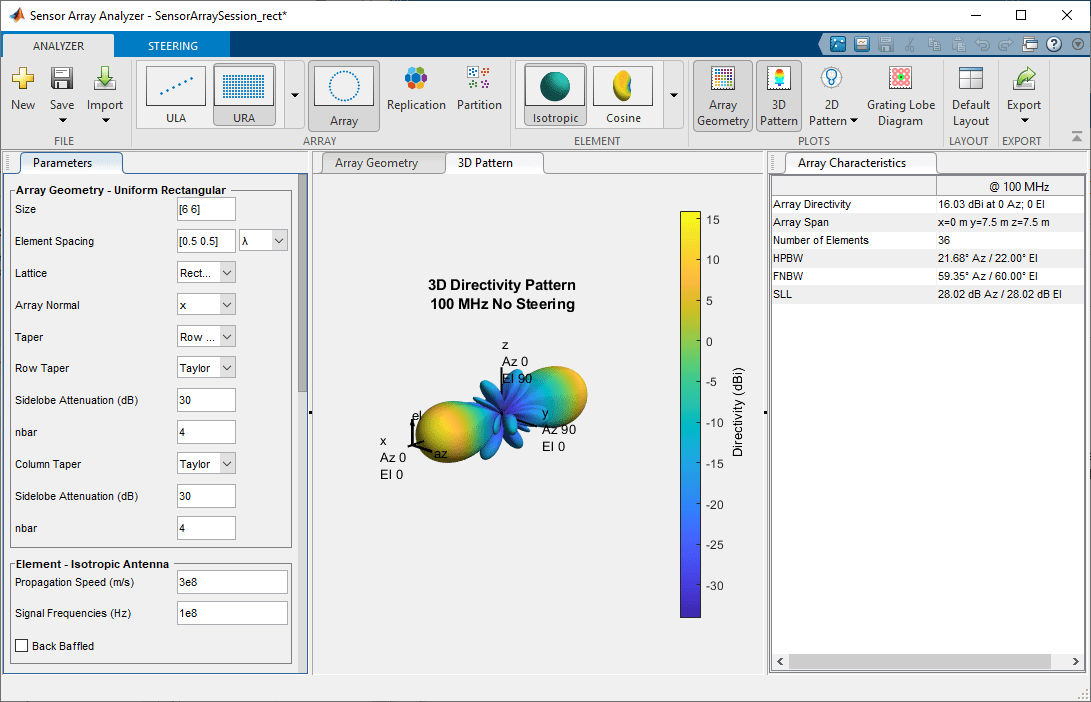Edit the Signal Frequencies field
This screenshot has height=702, width=1091.
point(232,612)
